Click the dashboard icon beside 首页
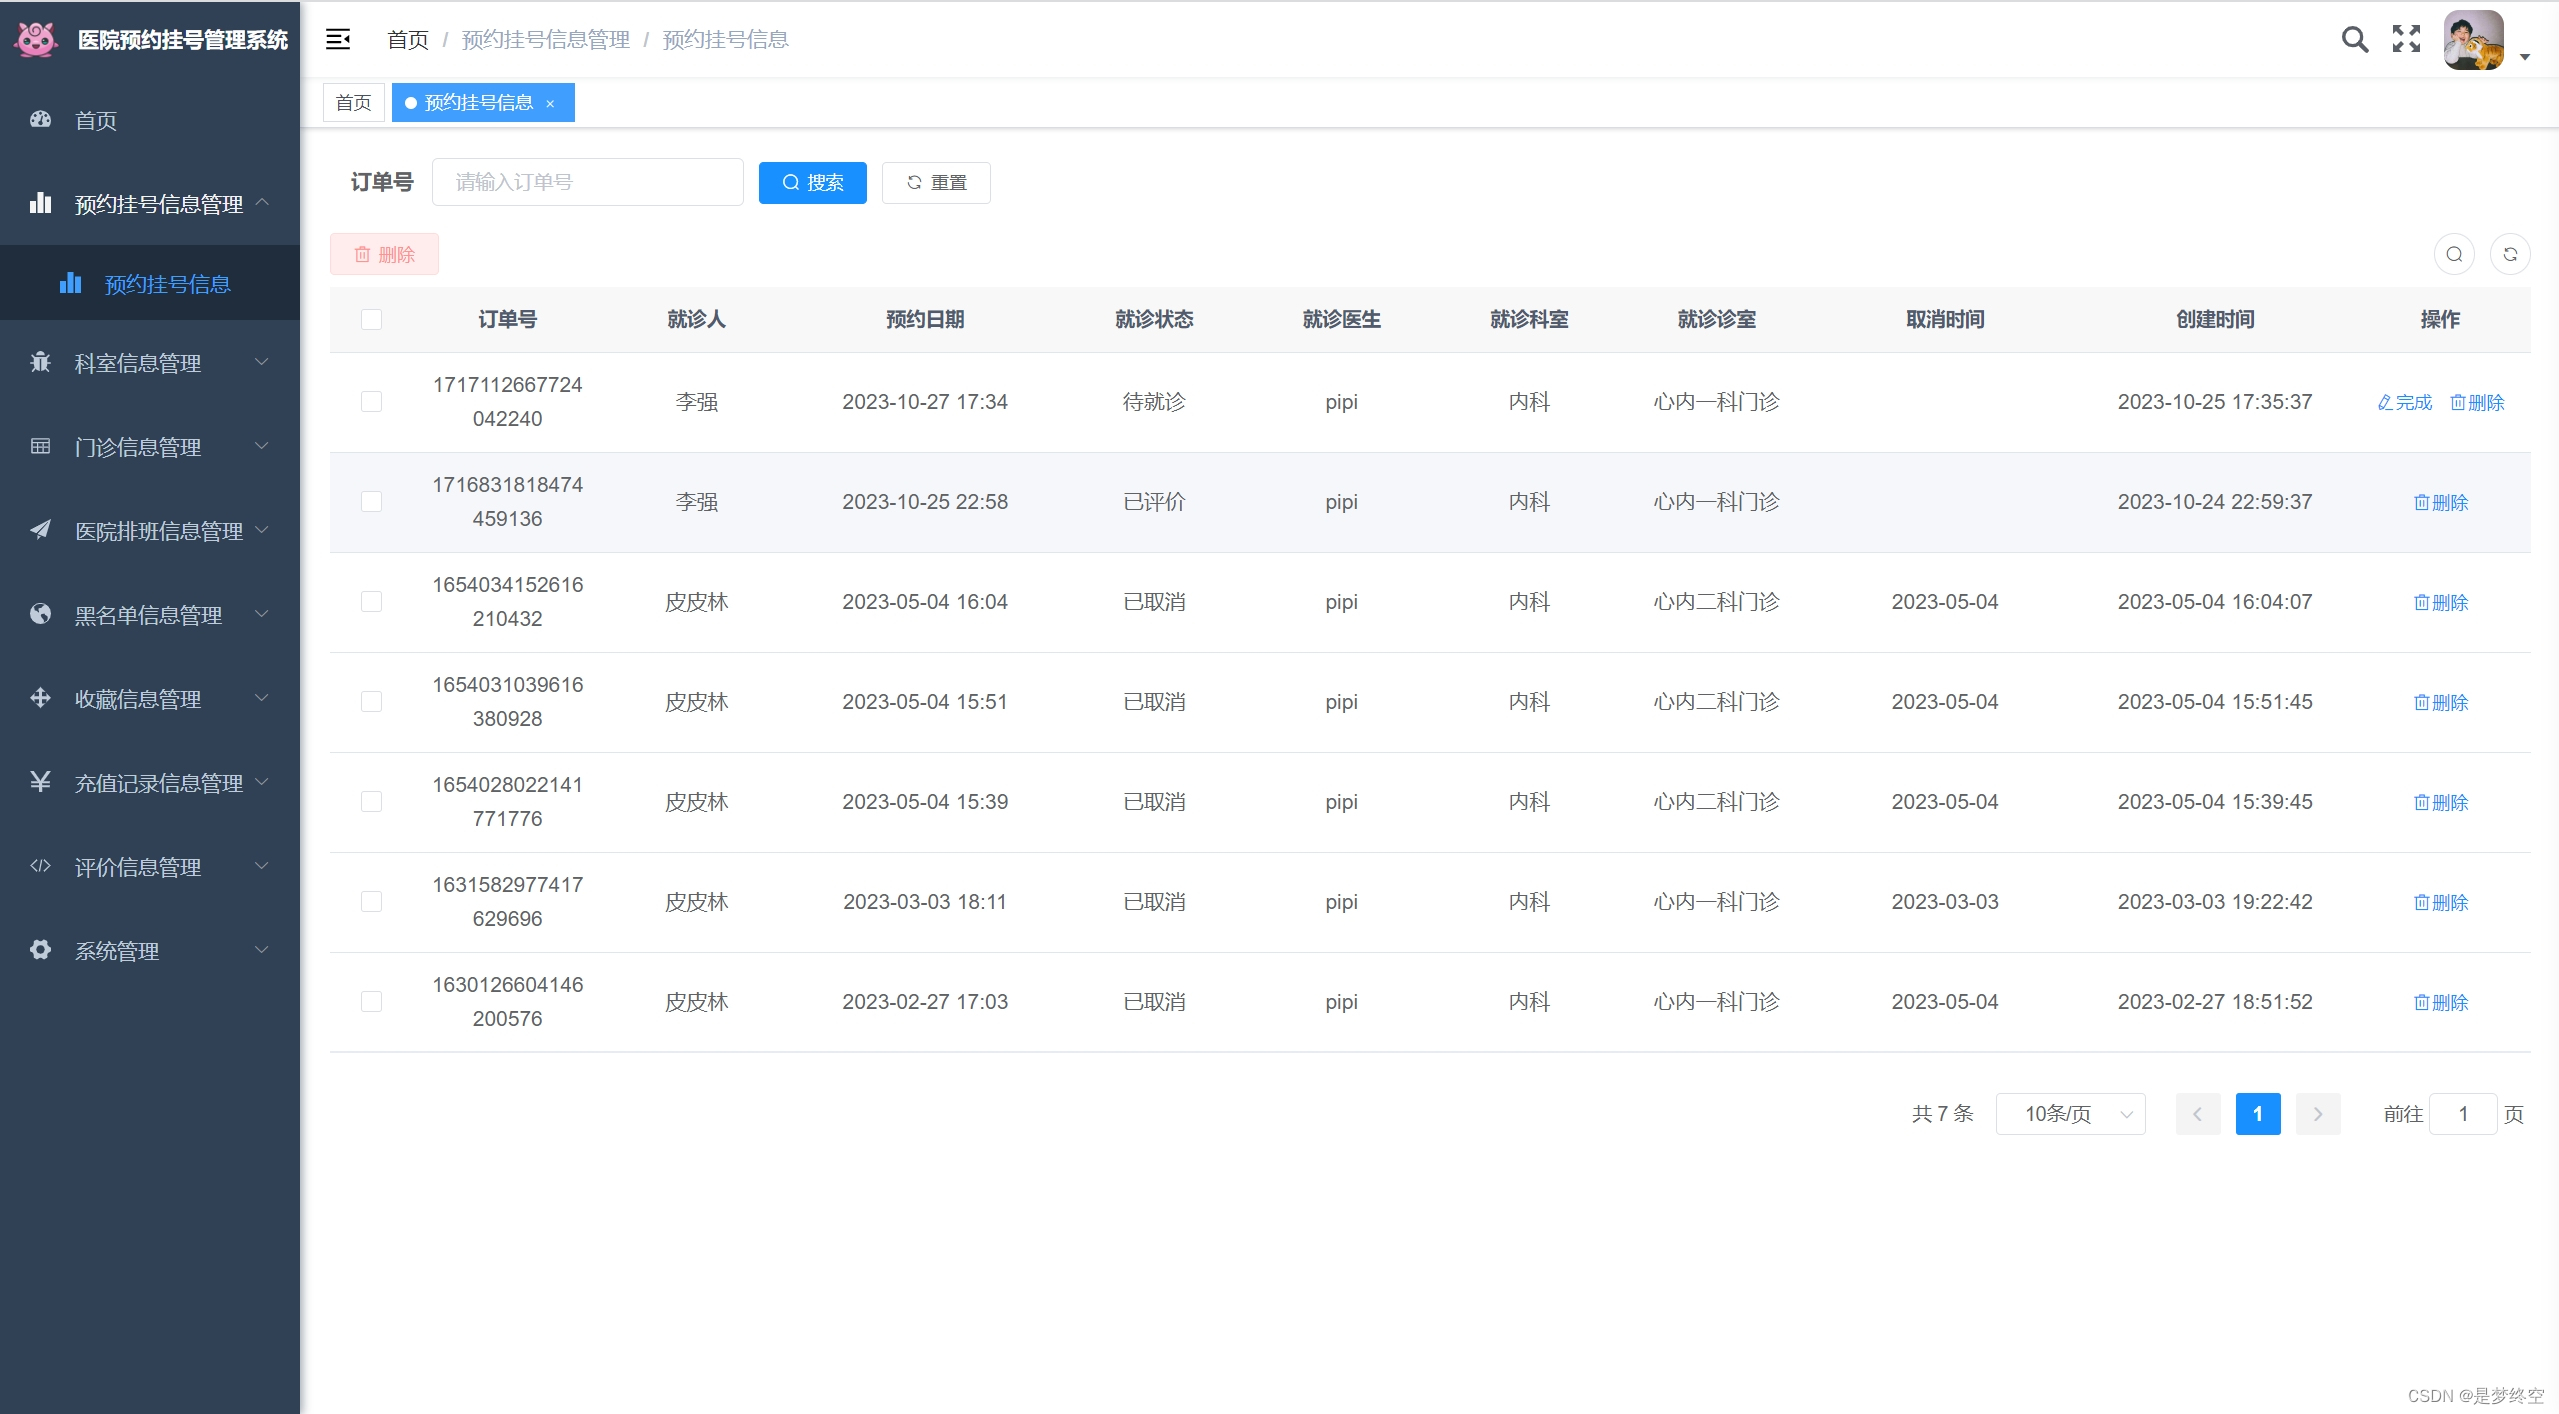Image resolution: width=2559 pixels, height=1414 pixels. pos(40,119)
